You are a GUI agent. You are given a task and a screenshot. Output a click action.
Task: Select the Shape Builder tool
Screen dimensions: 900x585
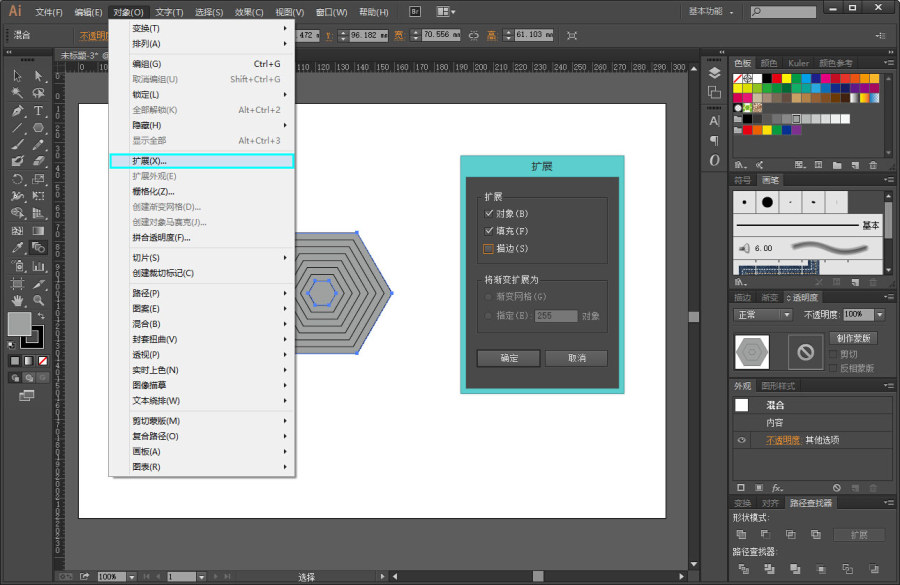coord(17,213)
